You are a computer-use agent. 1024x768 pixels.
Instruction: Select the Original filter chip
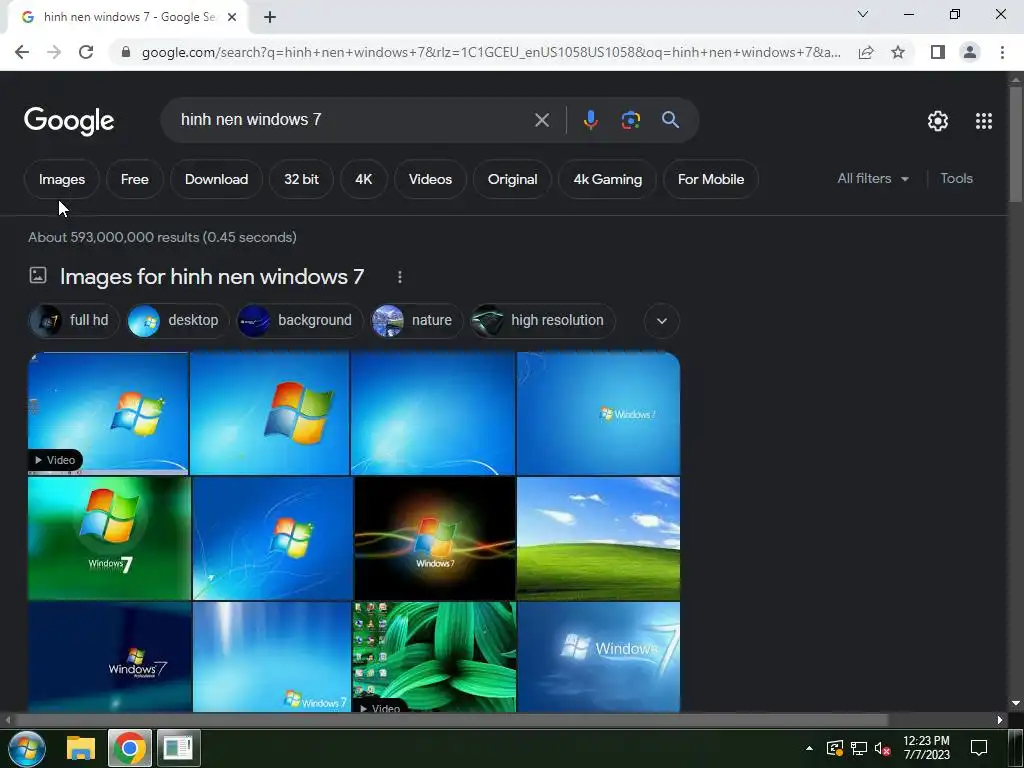click(x=513, y=179)
